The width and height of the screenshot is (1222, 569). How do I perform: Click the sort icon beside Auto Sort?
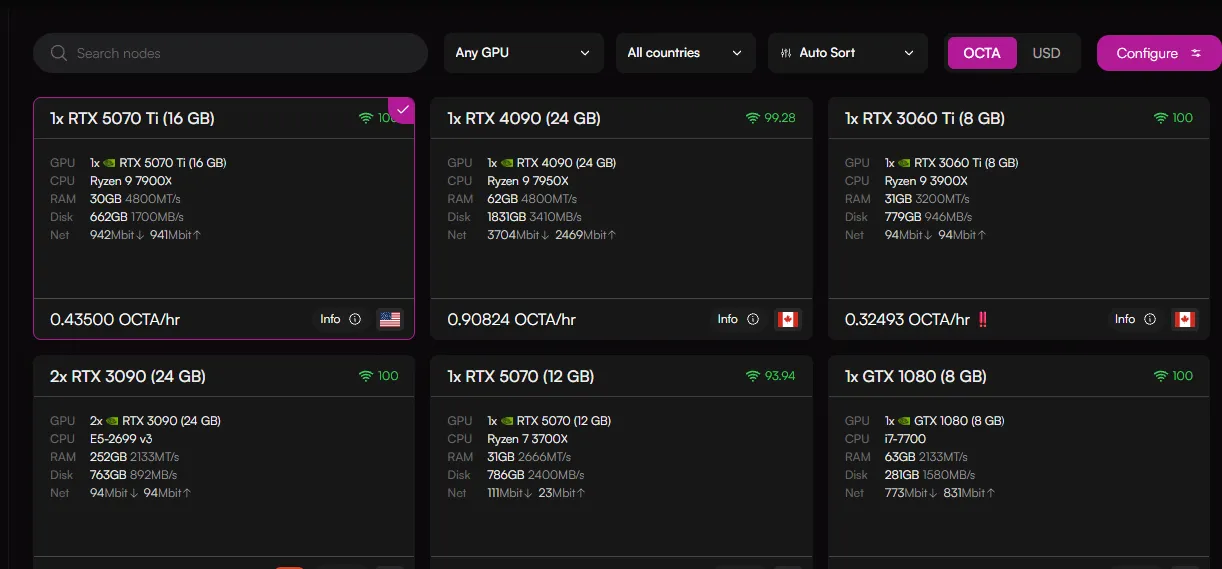coord(786,53)
